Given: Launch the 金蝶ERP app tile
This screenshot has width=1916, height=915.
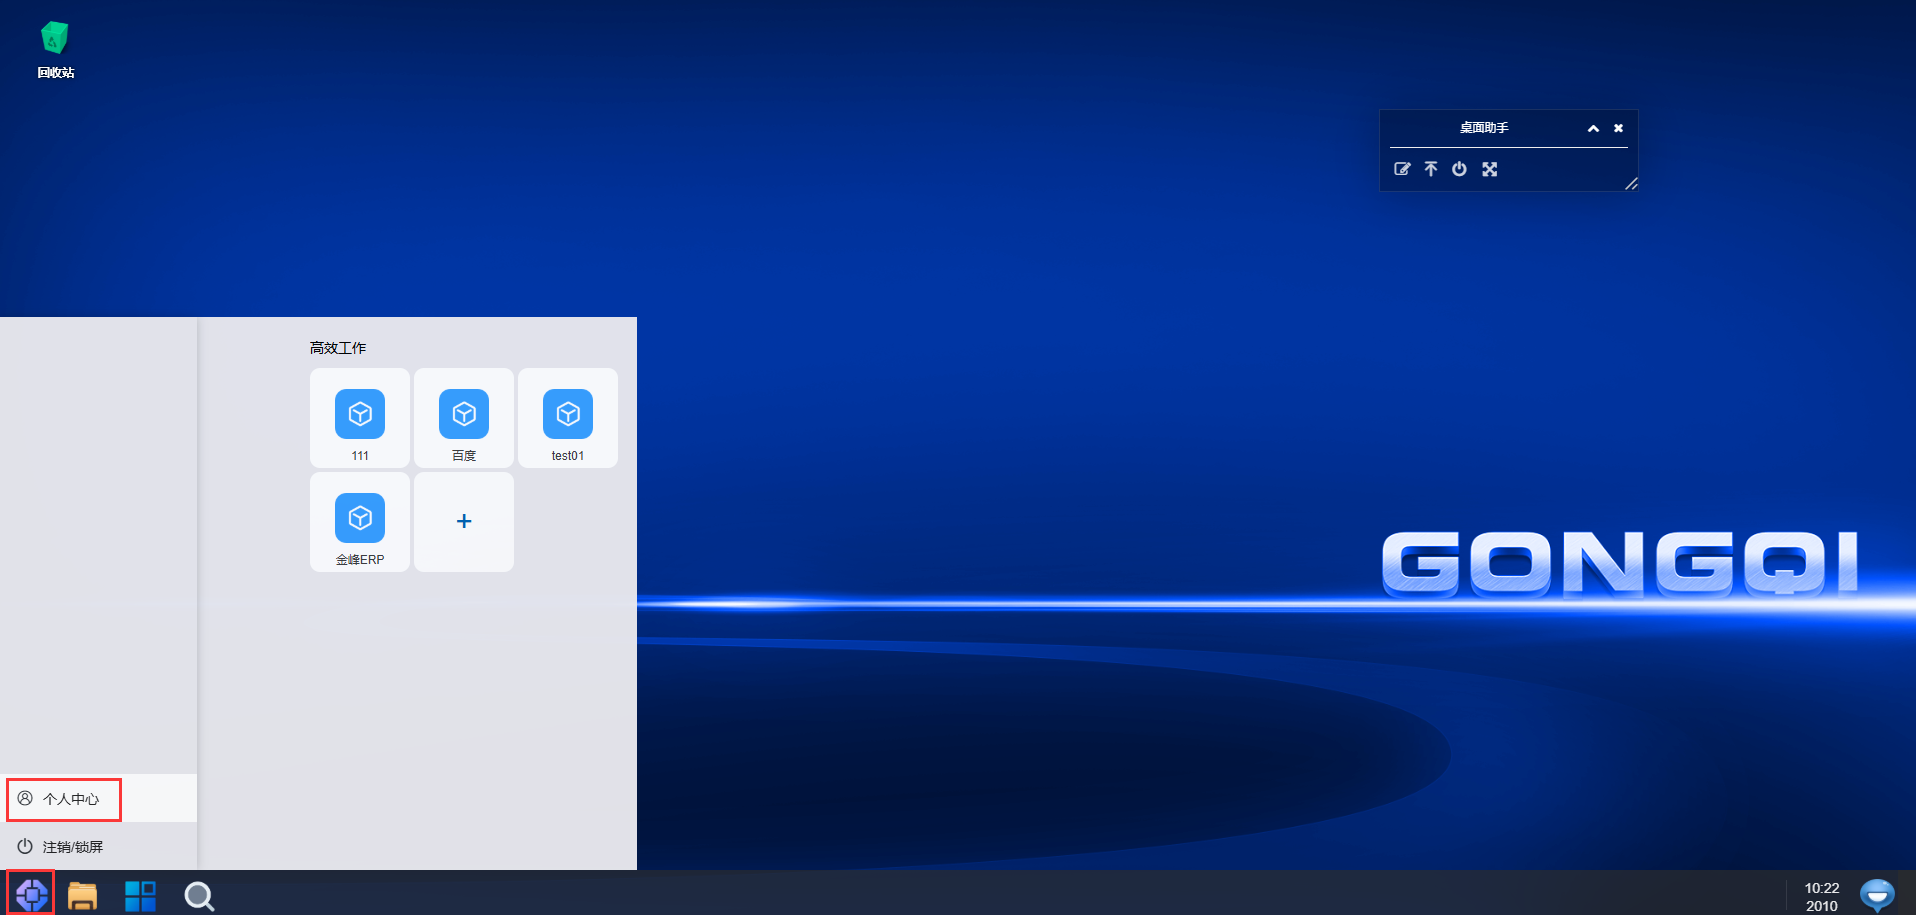Looking at the screenshot, I should [360, 522].
